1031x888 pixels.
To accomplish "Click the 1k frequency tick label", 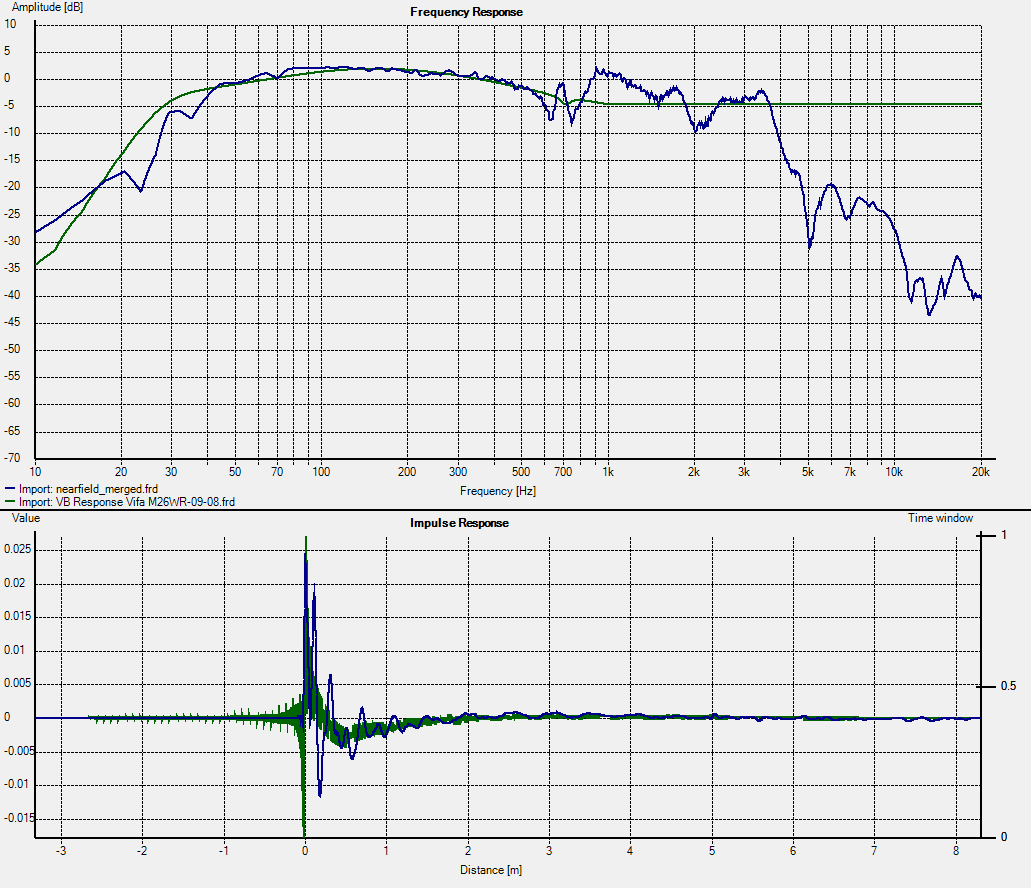I will (608, 472).
